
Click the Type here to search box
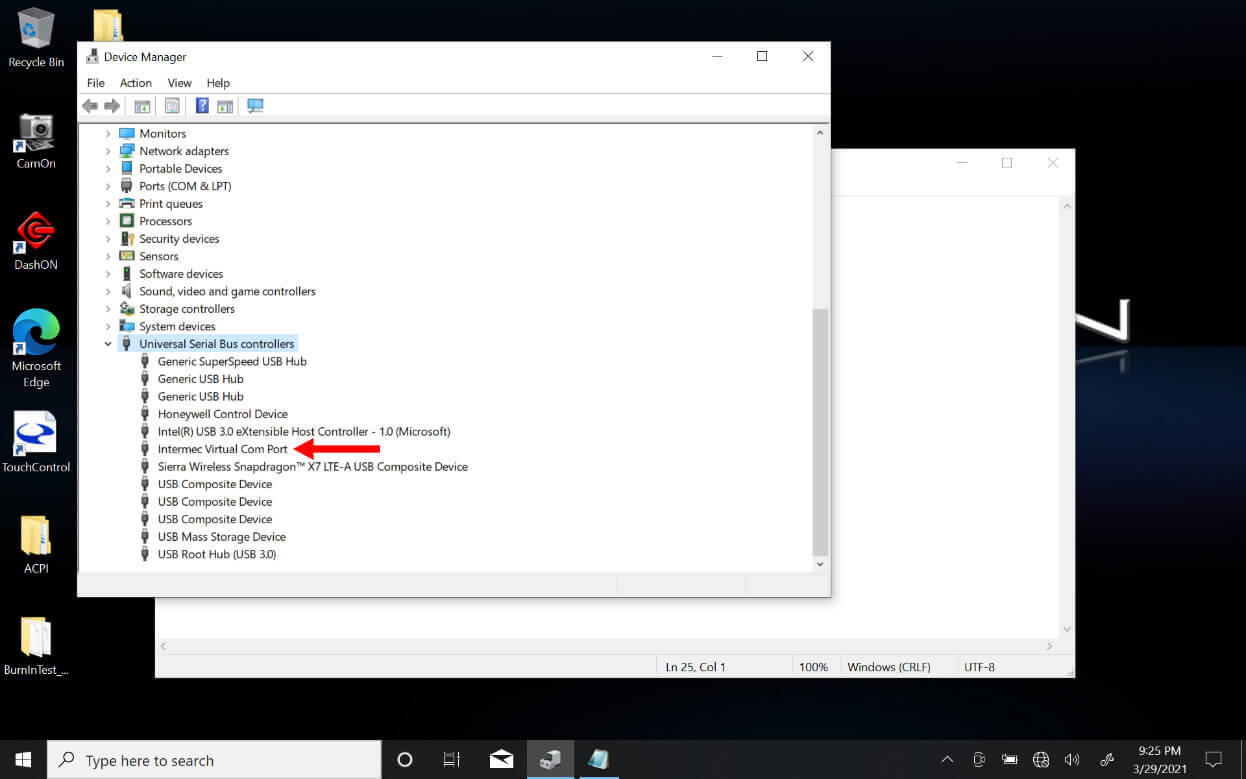[215, 760]
